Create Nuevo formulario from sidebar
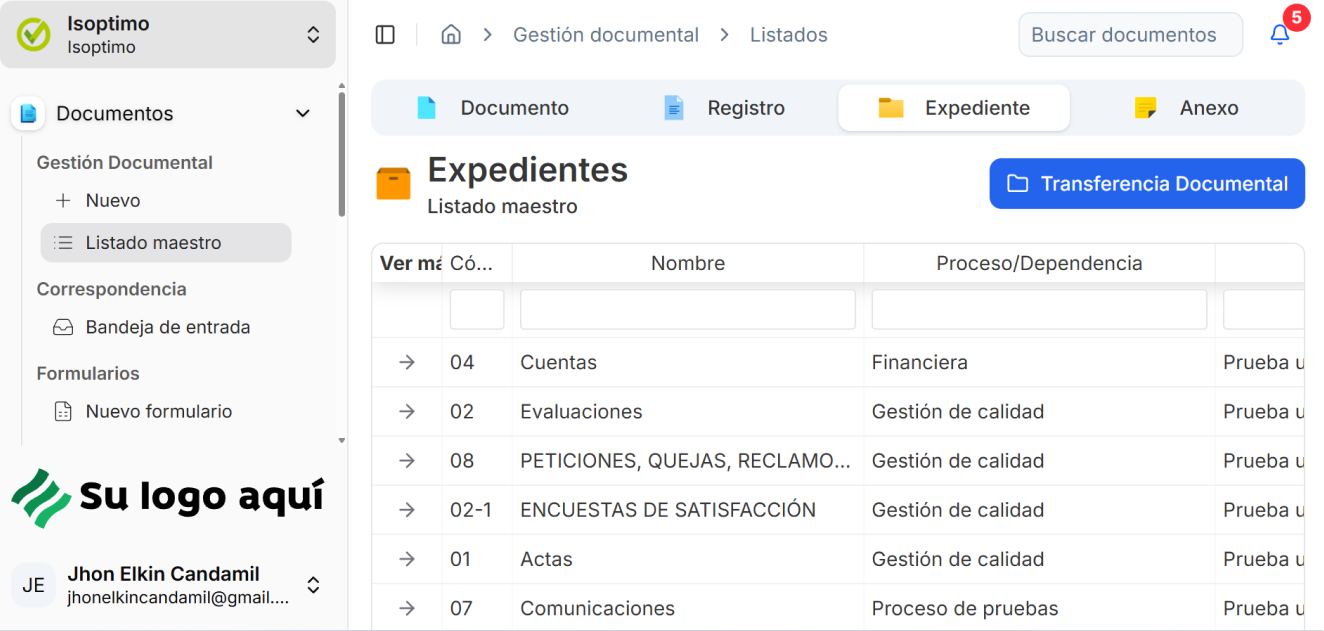The image size is (1324, 631). [158, 411]
